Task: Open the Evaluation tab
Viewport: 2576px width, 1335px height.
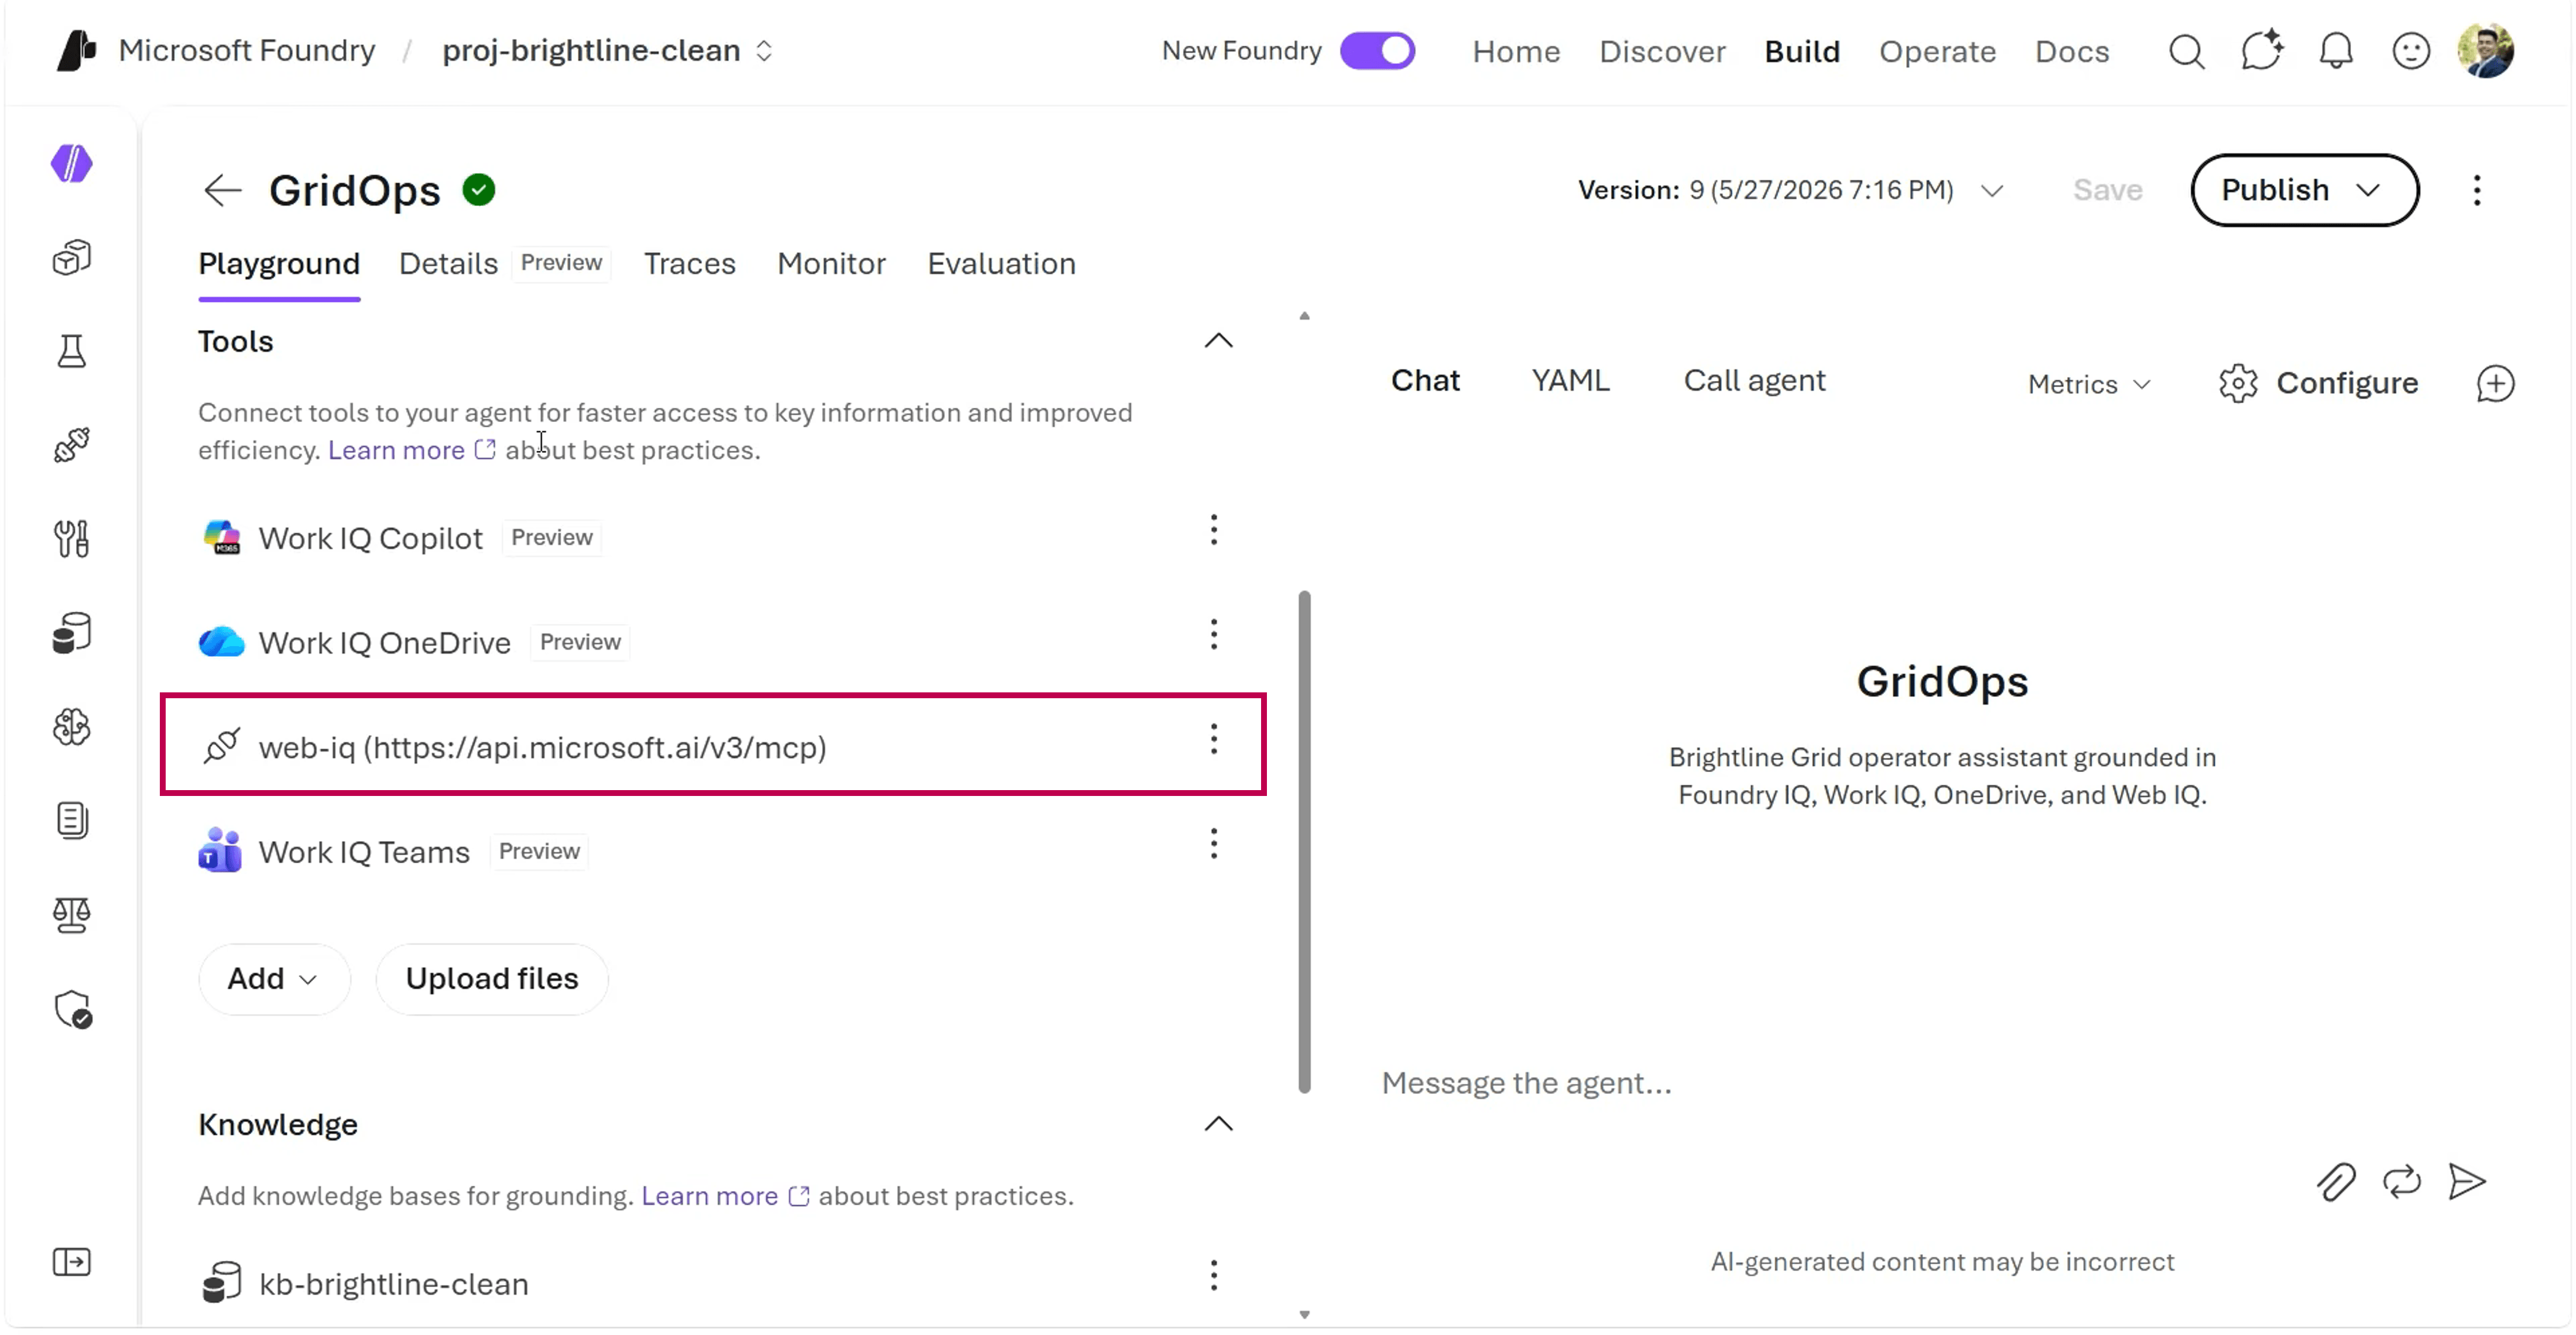Action: click(x=1001, y=264)
